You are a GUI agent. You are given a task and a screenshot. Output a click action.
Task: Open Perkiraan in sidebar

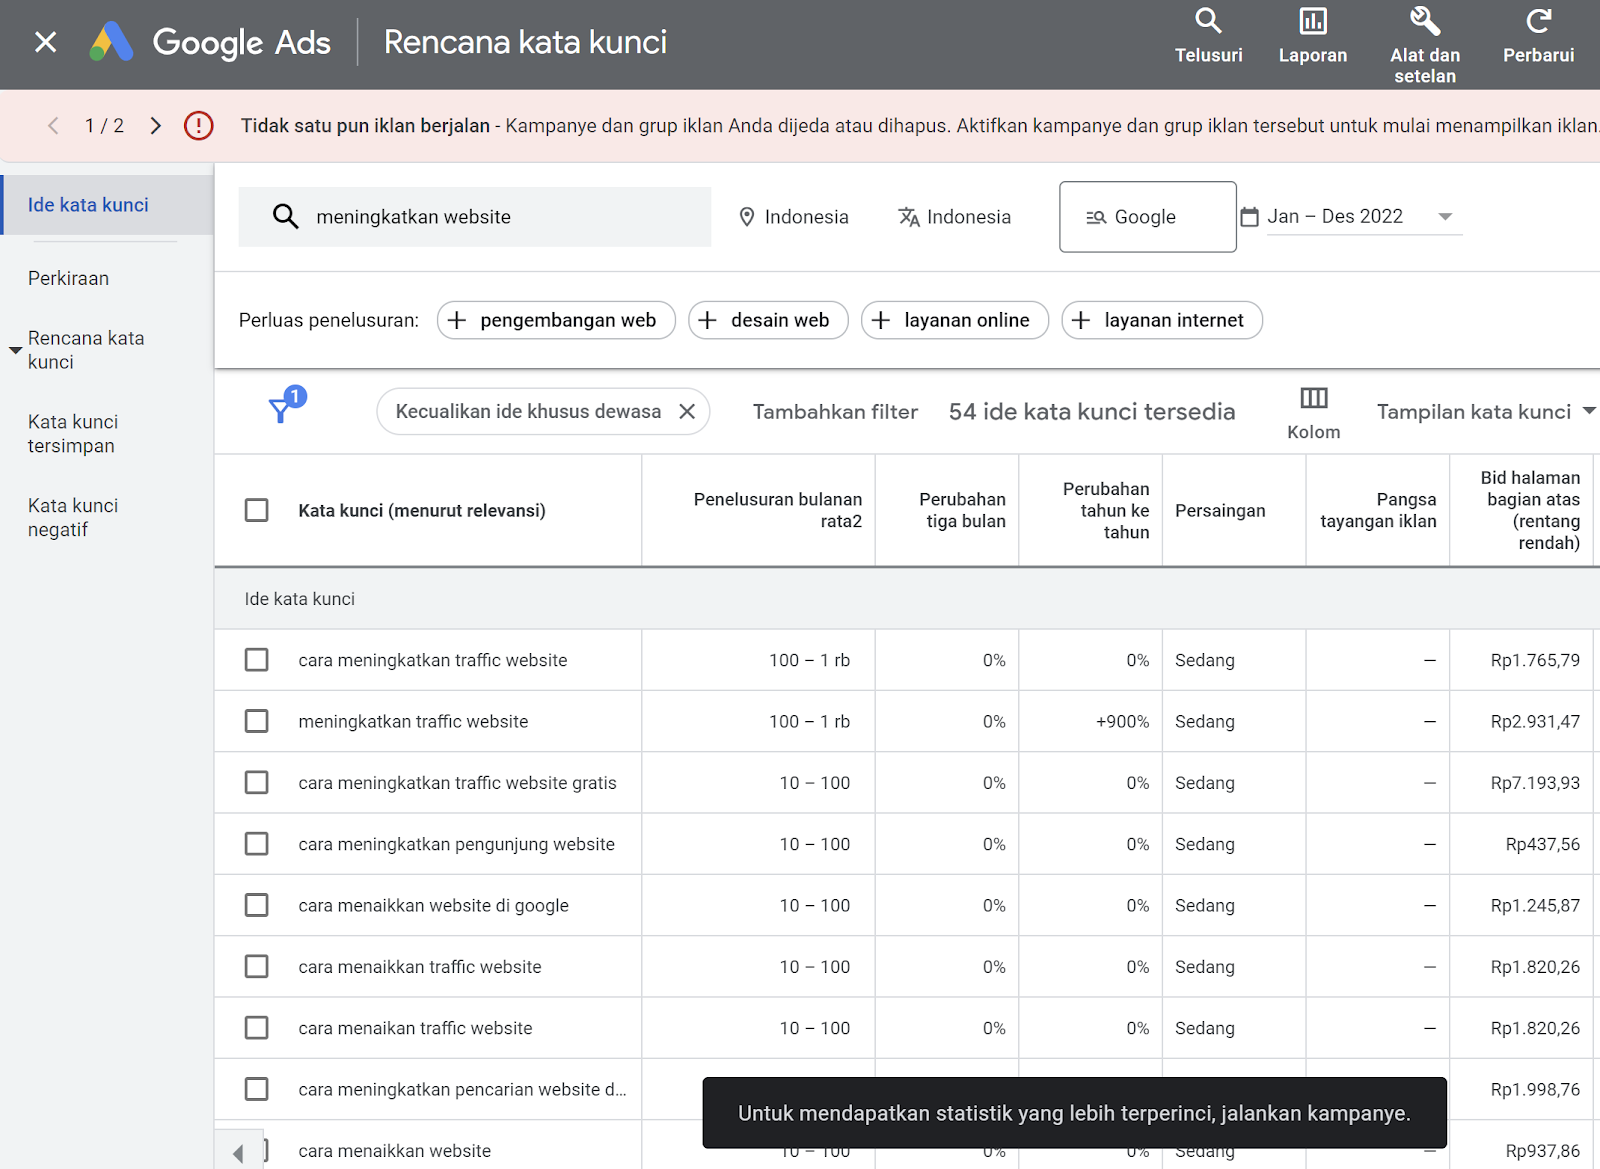click(68, 278)
